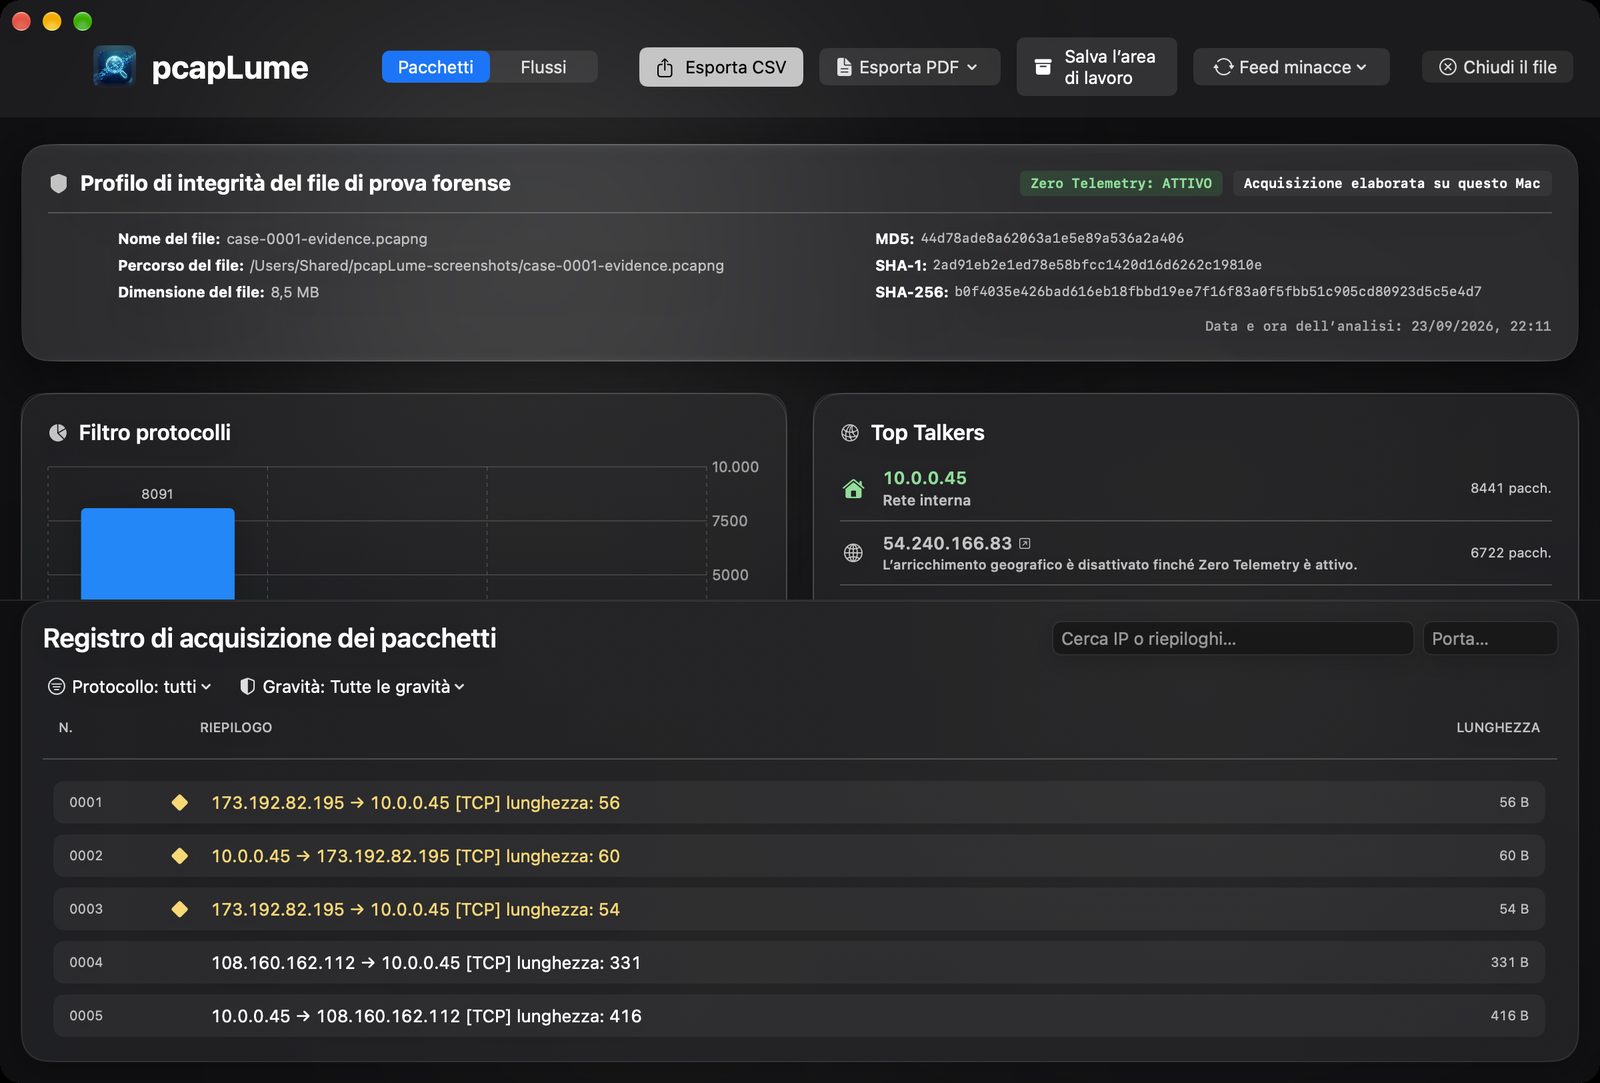Open external link icon beside 54.240.166.83
The width and height of the screenshot is (1600, 1083).
1025,543
